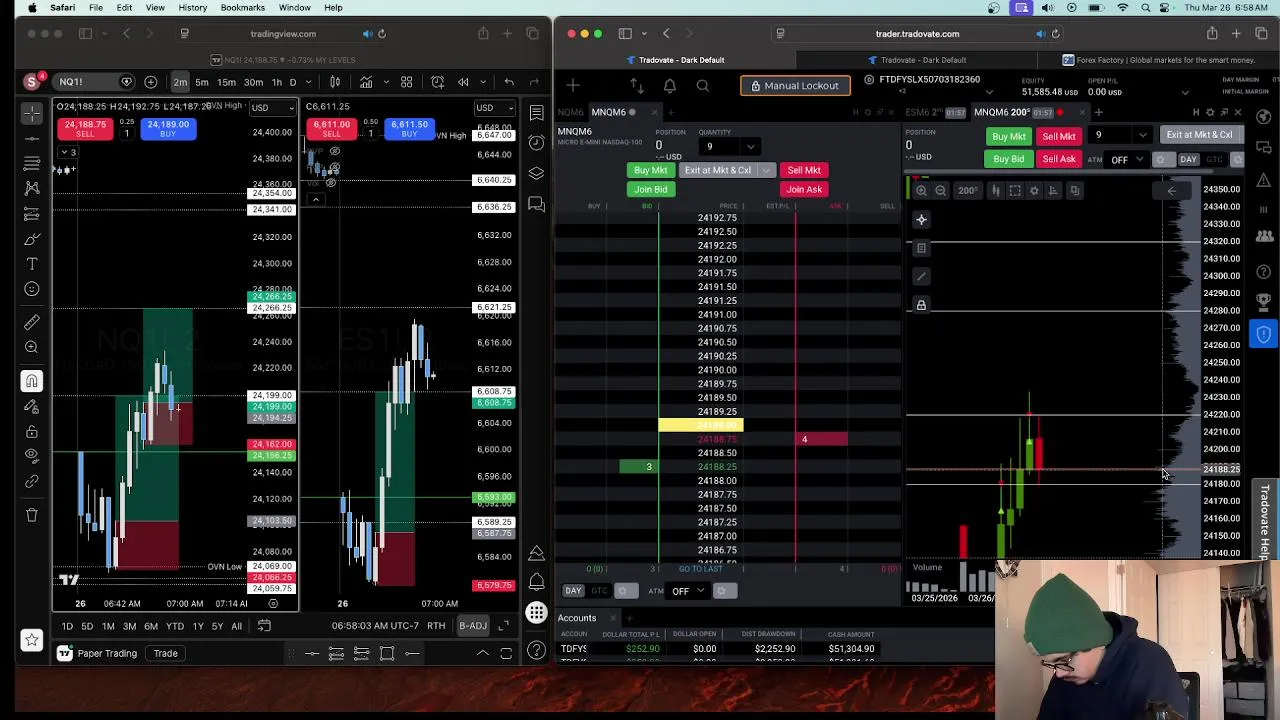Select the 15m timeframe
This screenshot has width=1280, height=720.
pyautogui.click(x=227, y=82)
